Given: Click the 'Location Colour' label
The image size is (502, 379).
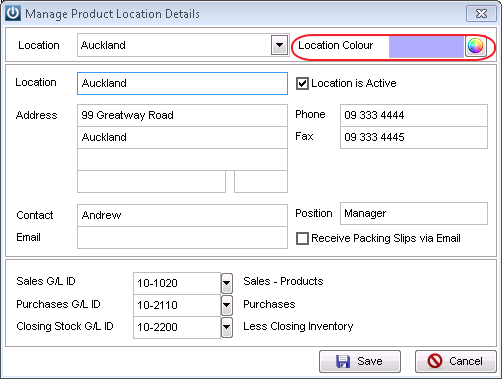Looking at the screenshot, I should (x=336, y=45).
